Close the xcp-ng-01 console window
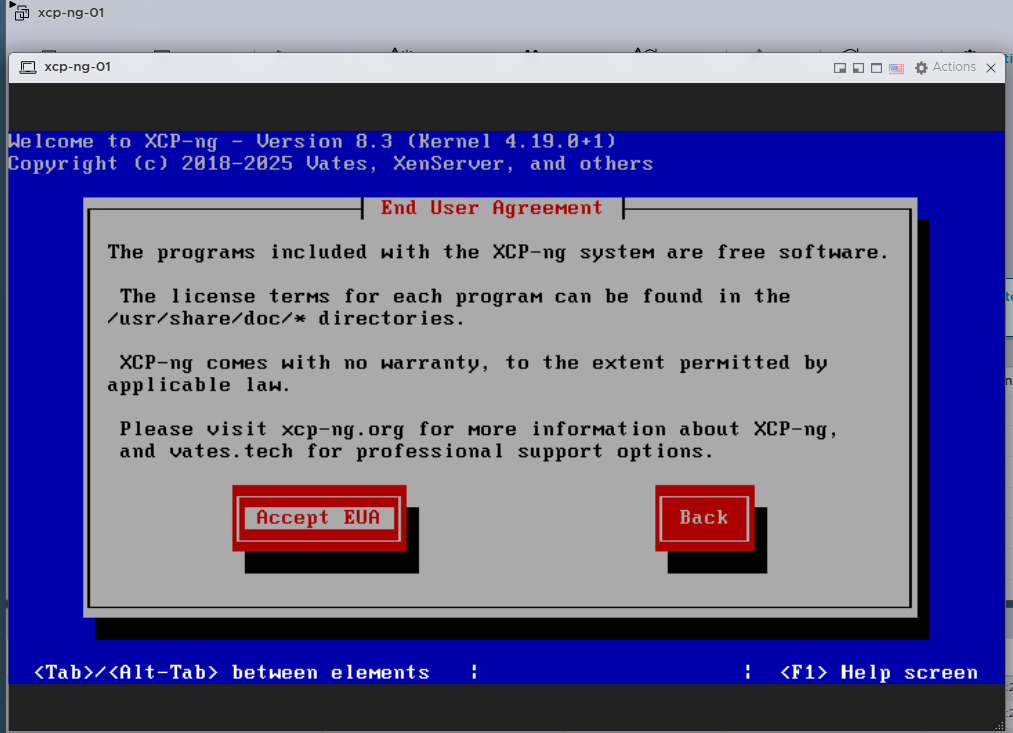Image resolution: width=1013 pixels, height=733 pixels. coord(990,68)
